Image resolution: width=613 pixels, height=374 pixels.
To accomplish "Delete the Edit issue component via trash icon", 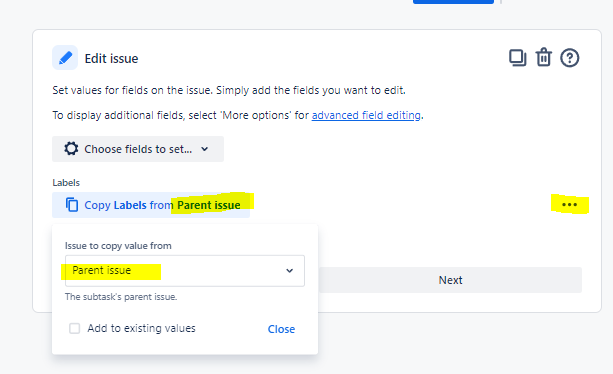I will [543, 58].
